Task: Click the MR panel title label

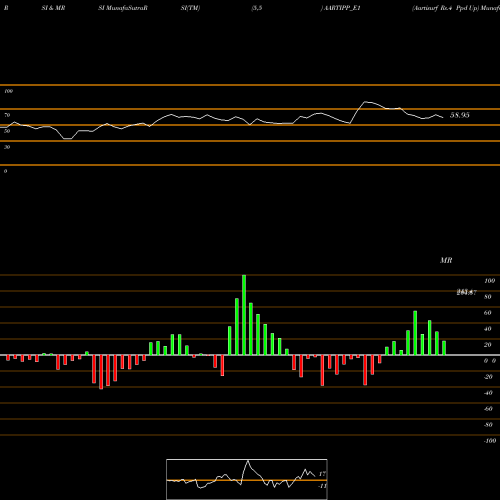Action: click(446, 260)
